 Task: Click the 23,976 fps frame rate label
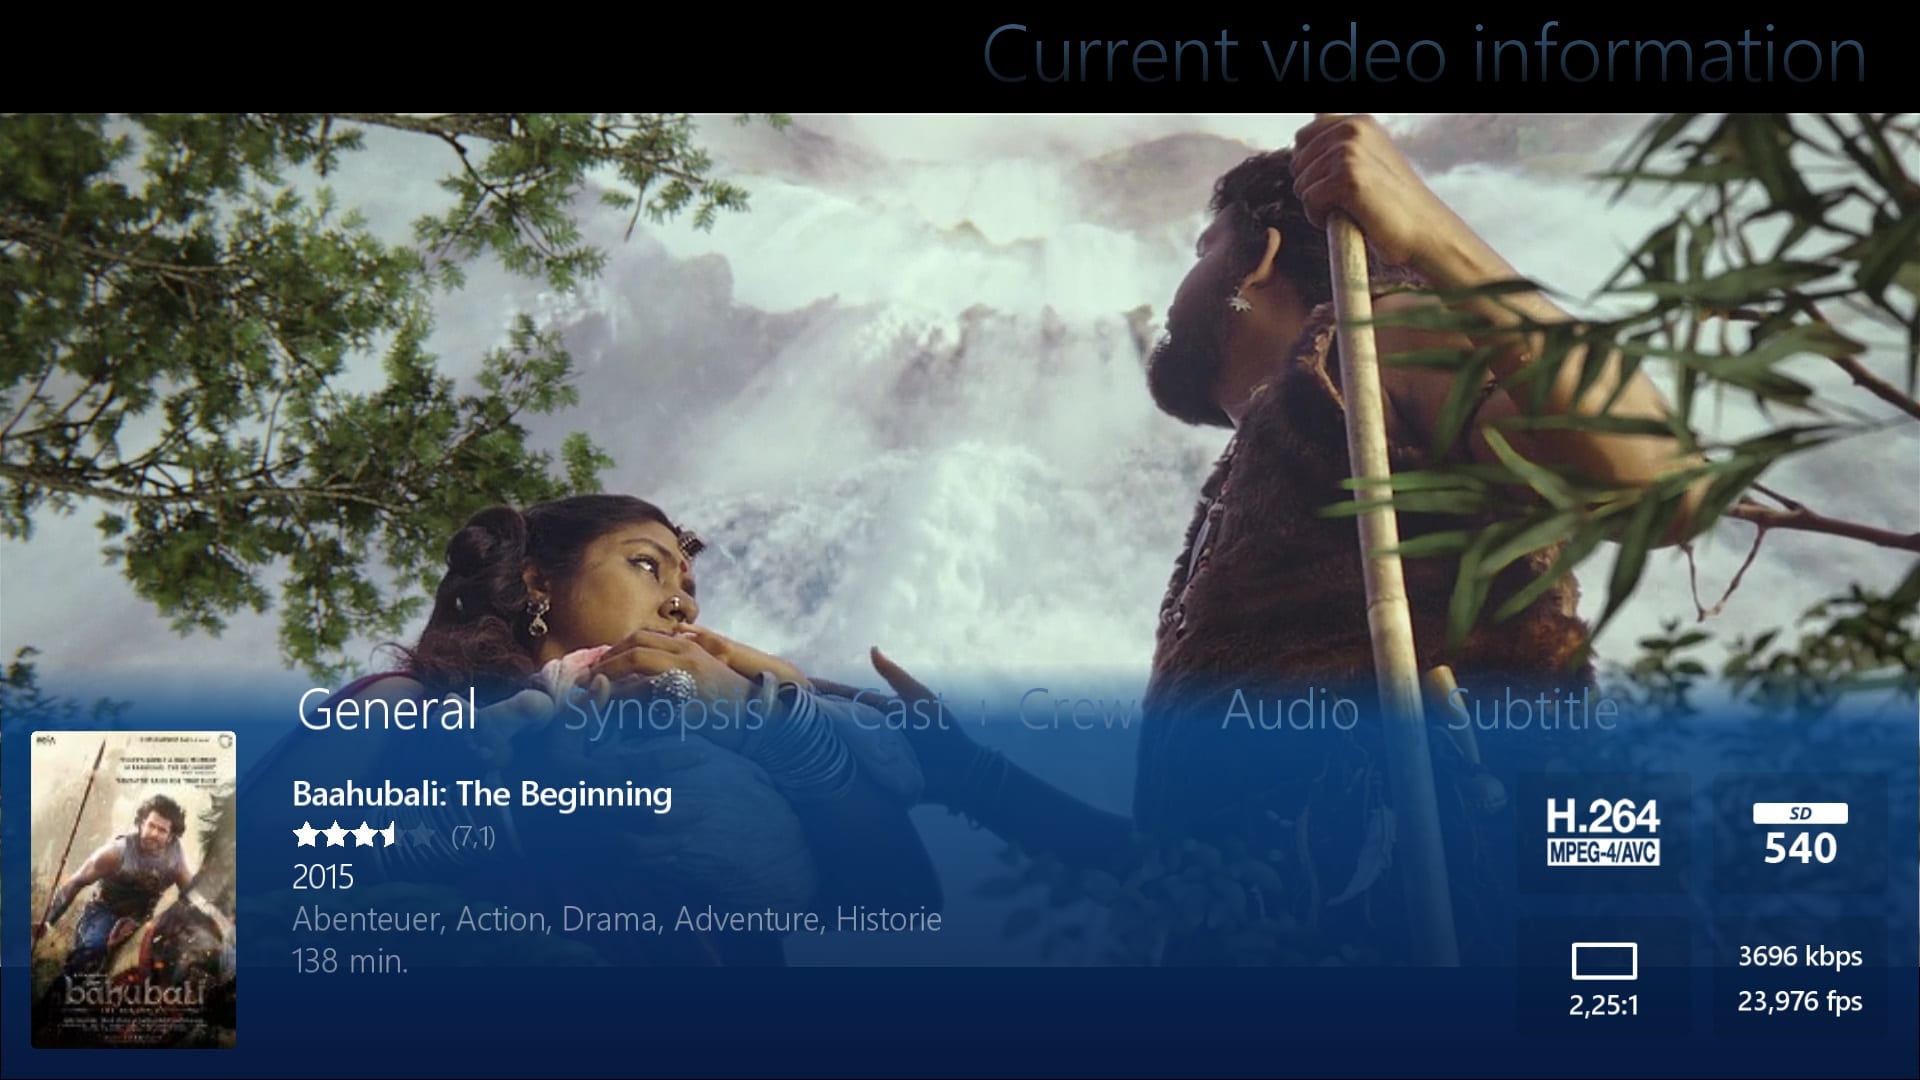1800,1001
